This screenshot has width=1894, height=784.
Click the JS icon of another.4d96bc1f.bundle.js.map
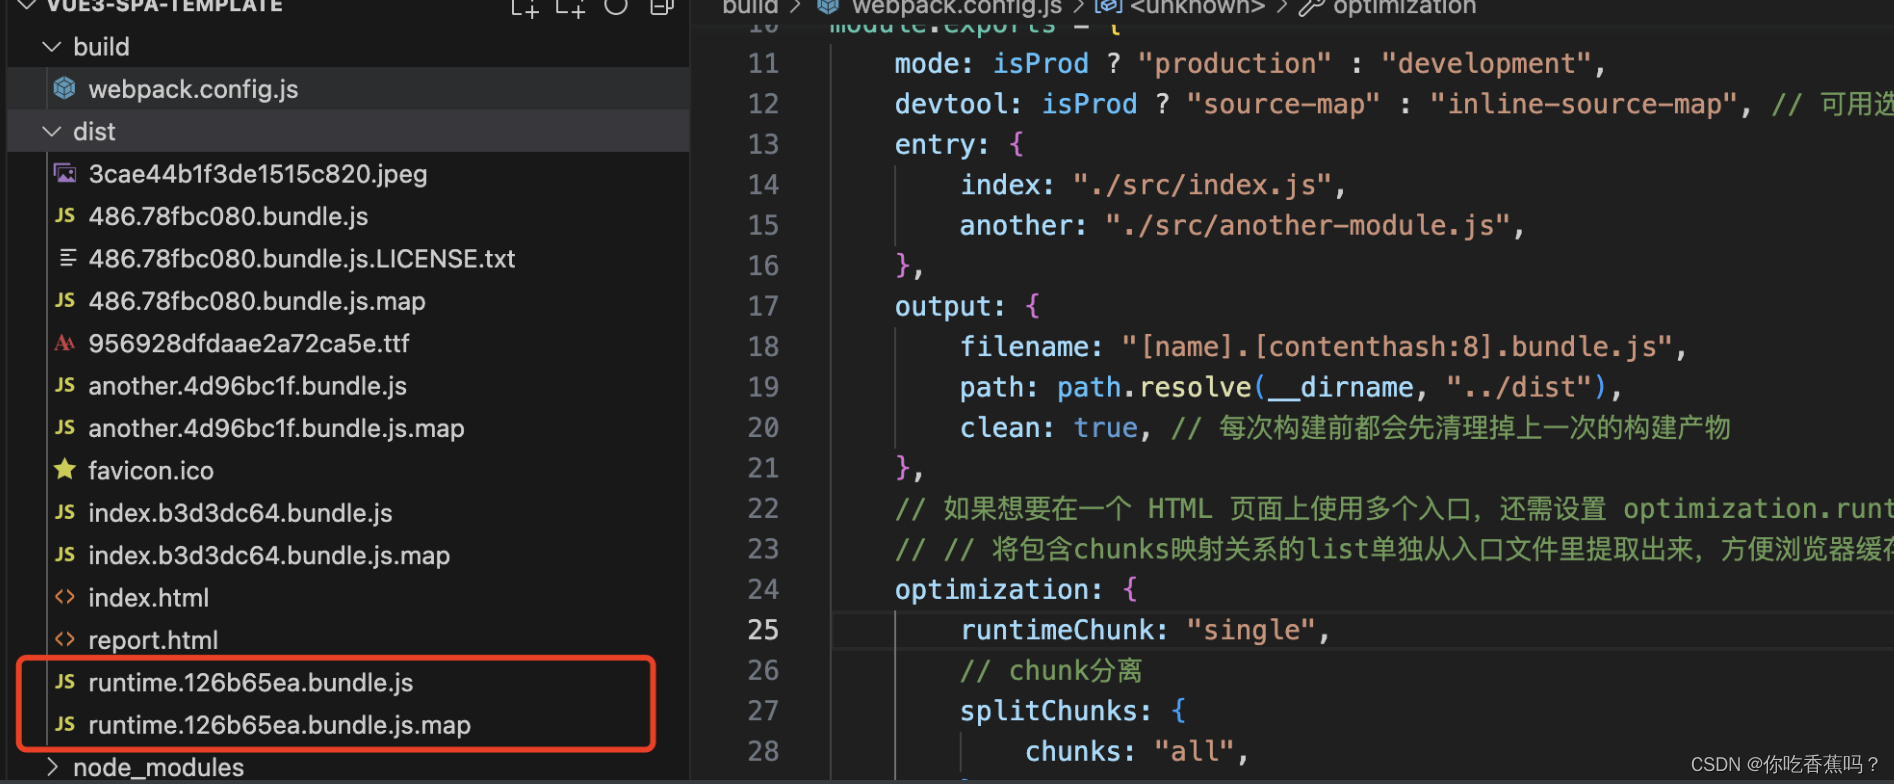65,428
